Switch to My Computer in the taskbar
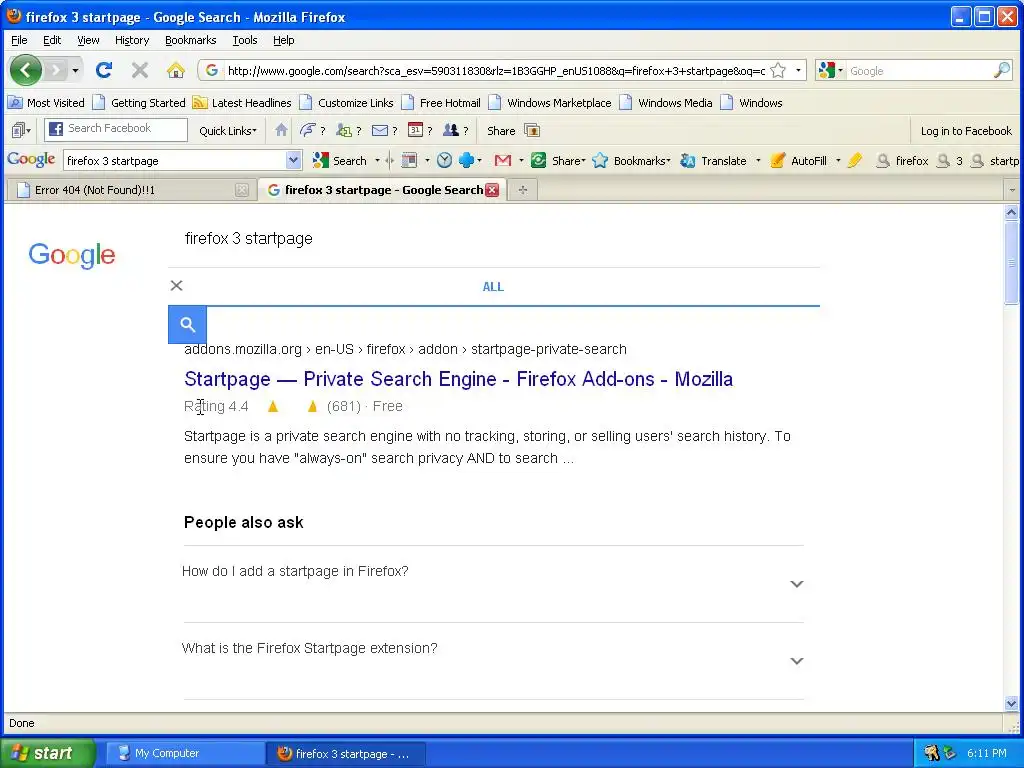 tap(185, 753)
